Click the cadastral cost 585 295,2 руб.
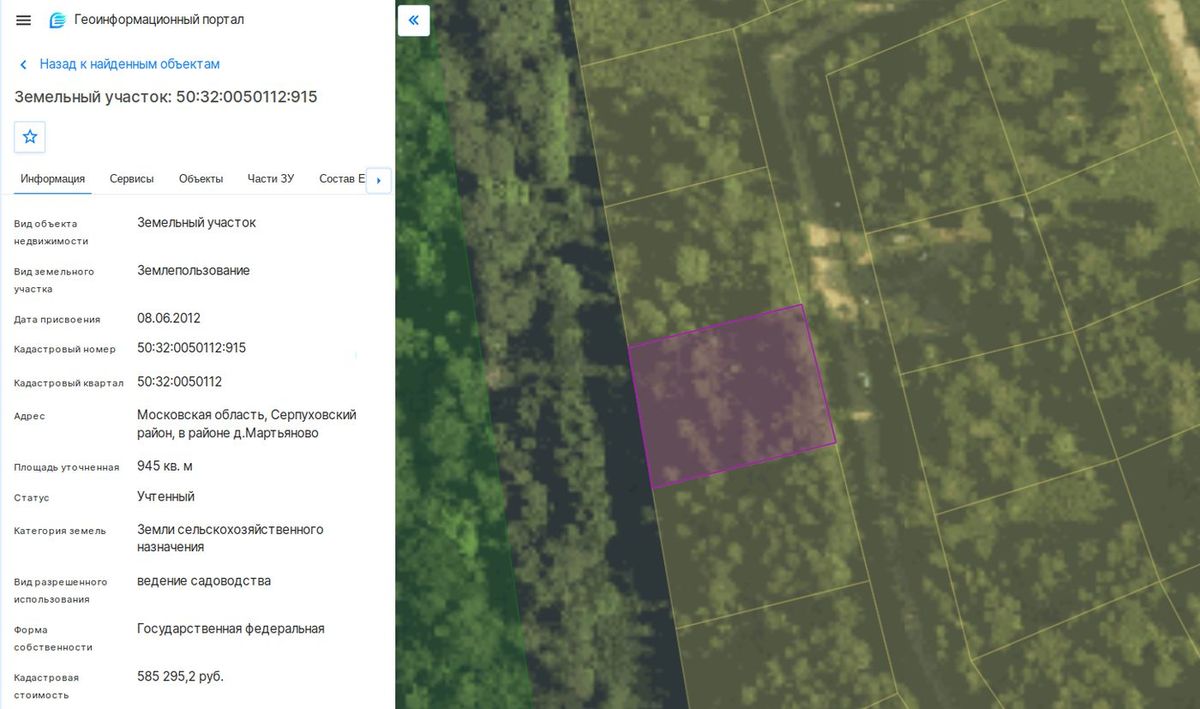The height and width of the screenshot is (709, 1200). coord(180,677)
